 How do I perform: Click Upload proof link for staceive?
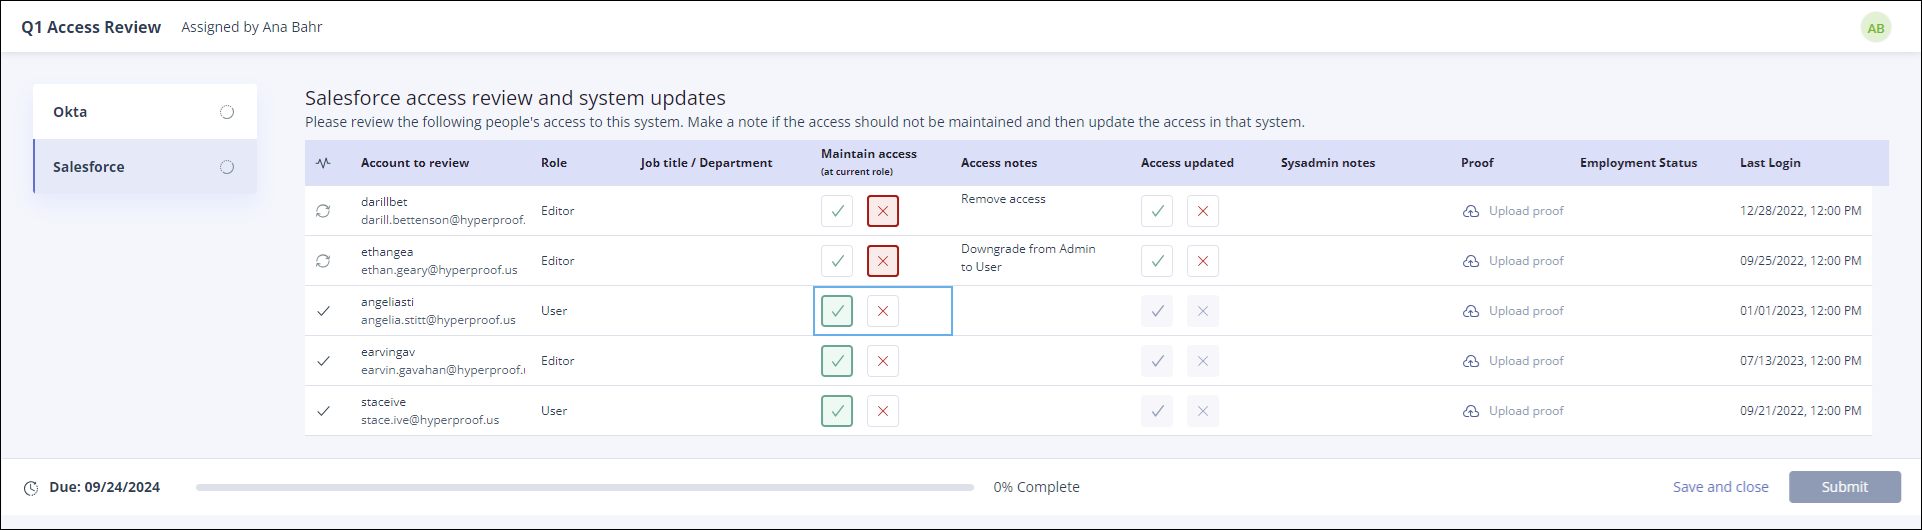point(1526,411)
